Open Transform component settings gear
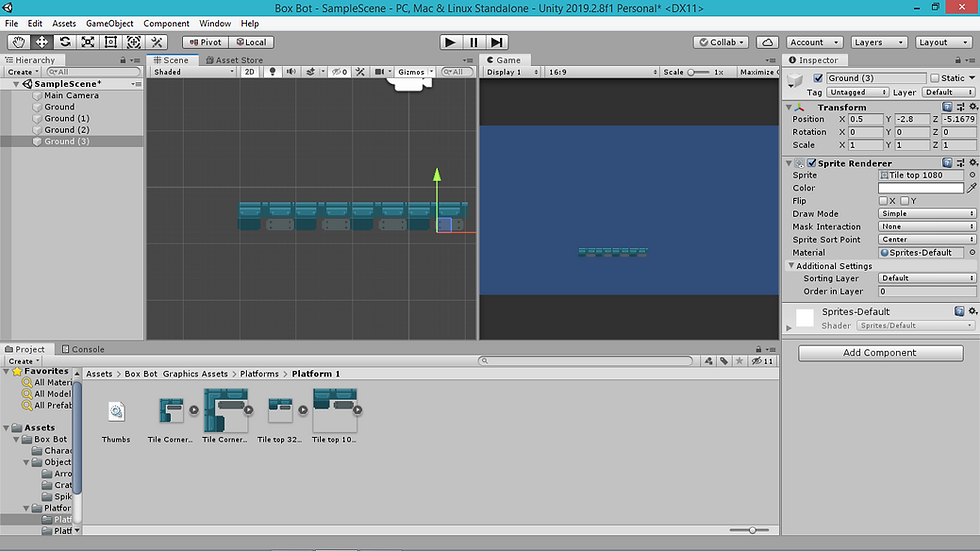Screen dimensions: 980x551 point(972,107)
